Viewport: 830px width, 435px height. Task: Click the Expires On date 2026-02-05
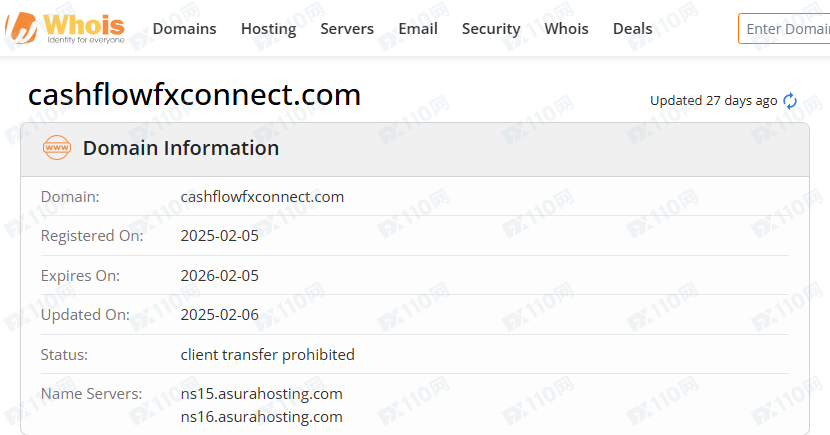pos(219,276)
